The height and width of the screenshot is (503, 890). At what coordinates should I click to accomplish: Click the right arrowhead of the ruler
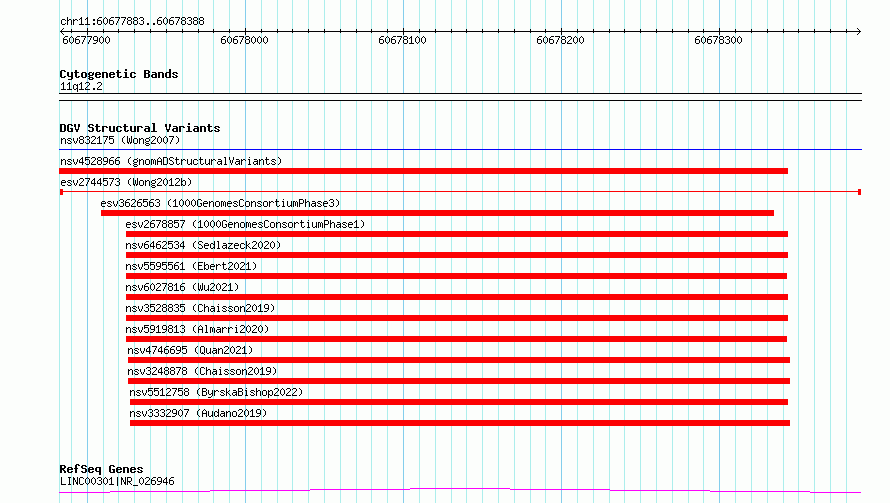coord(858,31)
